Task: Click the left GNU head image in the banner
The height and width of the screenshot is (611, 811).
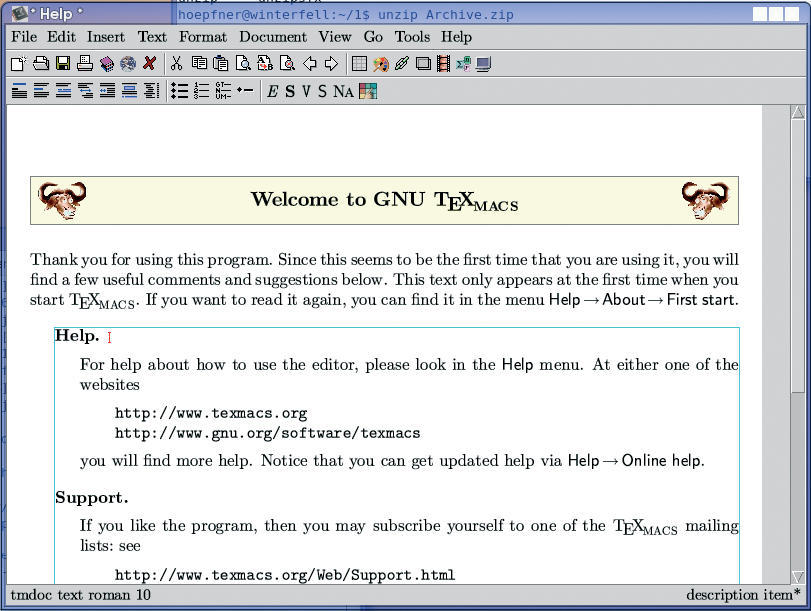Action: pos(62,200)
